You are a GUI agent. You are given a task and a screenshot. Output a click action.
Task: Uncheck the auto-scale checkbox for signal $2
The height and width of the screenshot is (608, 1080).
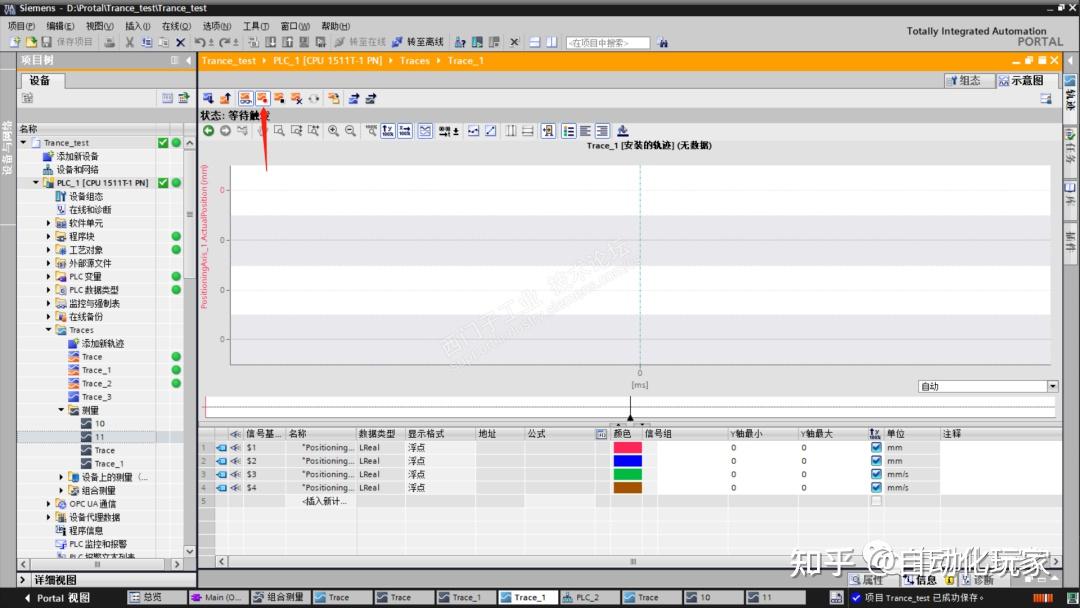tap(876, 461)
